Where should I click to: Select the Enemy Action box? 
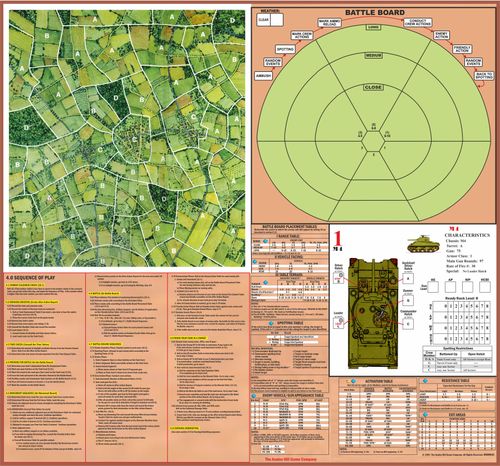pyautogui.click(x=442, y=35)
